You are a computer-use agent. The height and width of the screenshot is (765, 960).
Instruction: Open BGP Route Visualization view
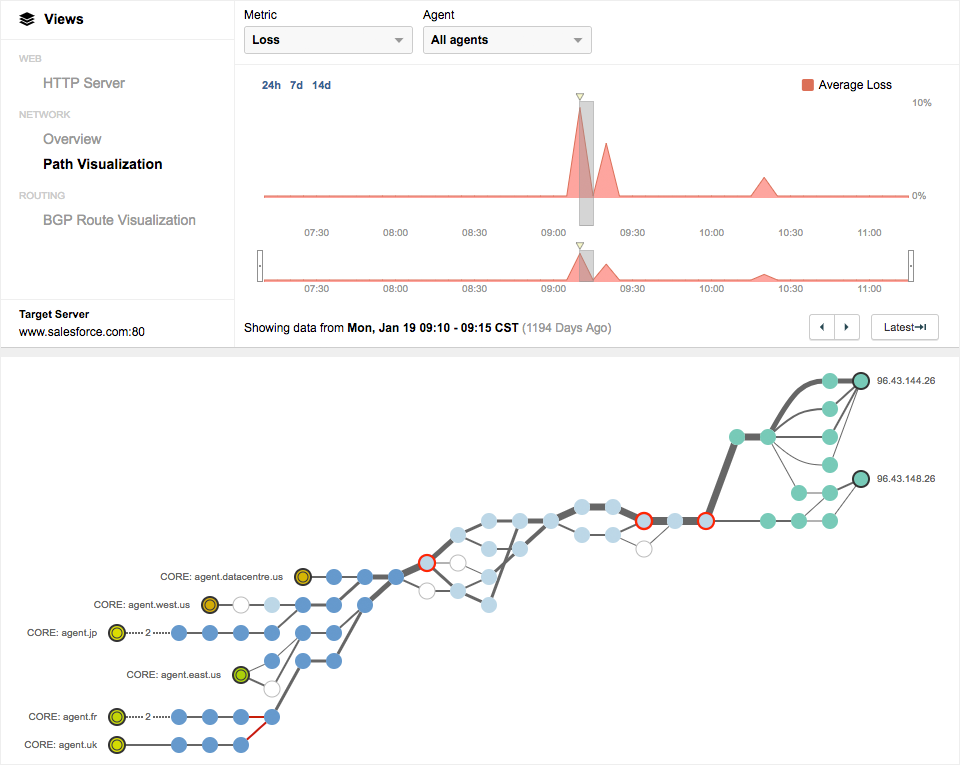119,220
